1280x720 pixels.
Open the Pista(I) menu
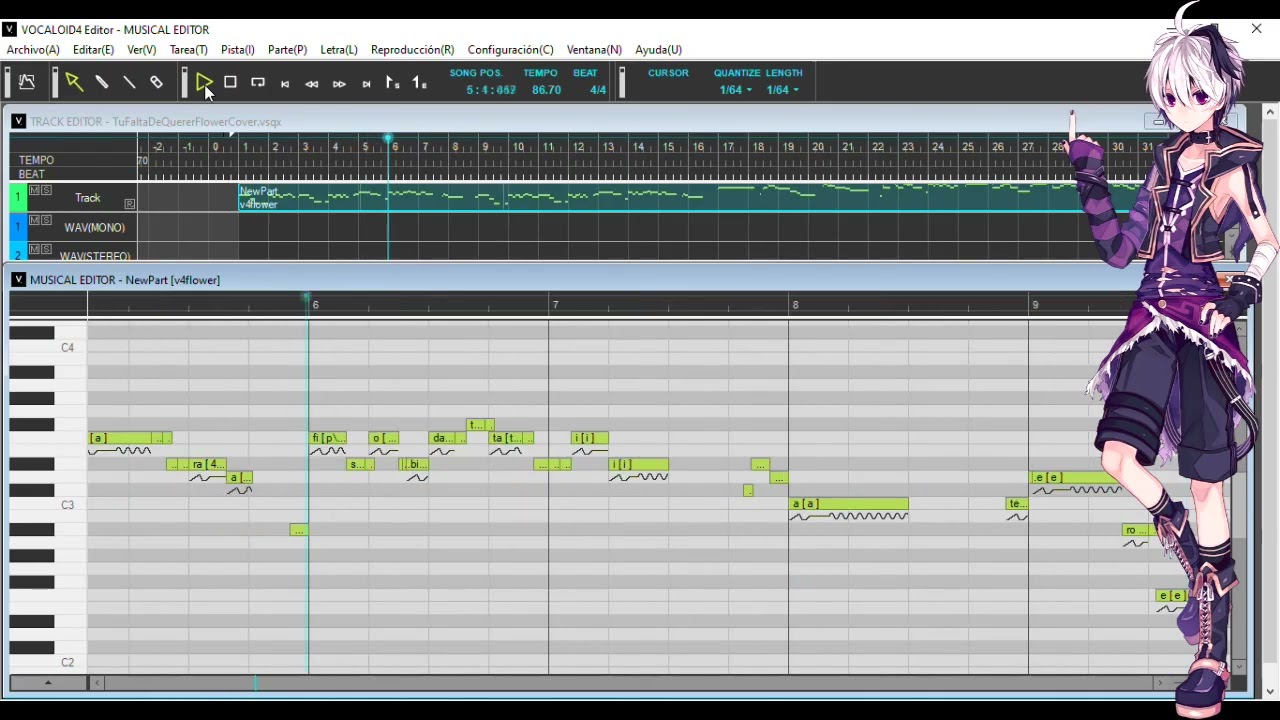[237, 49]
